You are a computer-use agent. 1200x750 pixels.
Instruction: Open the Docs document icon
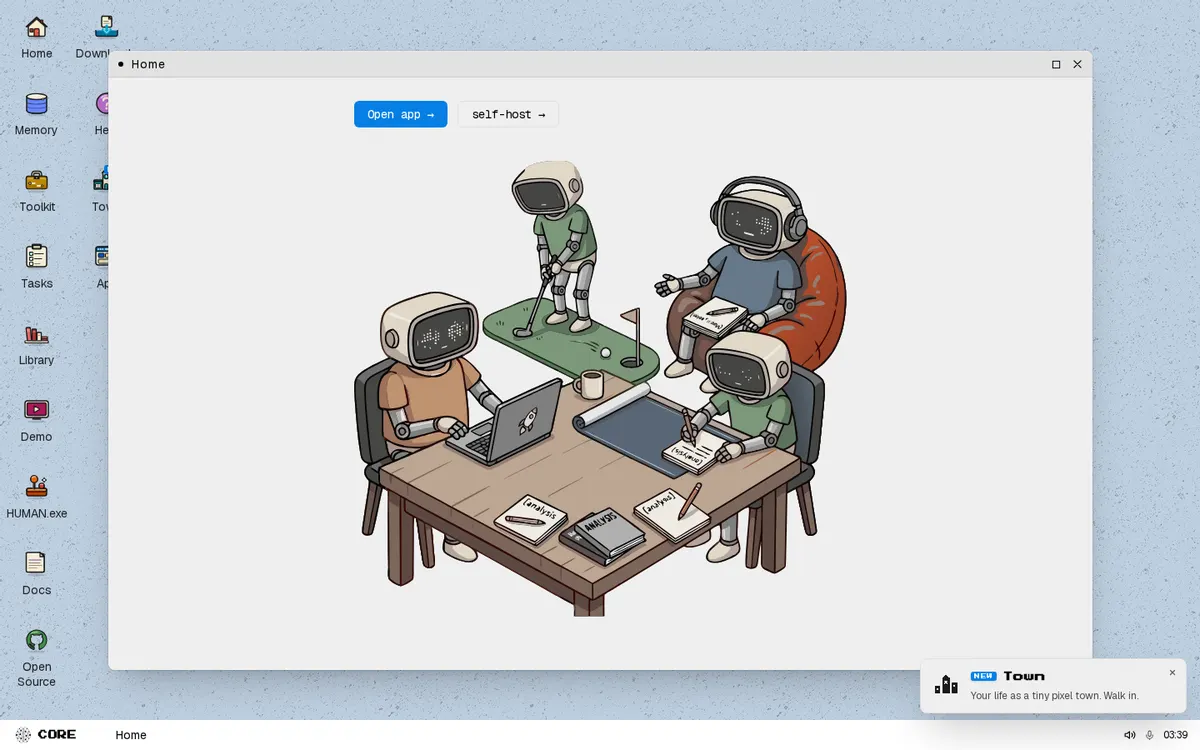click(x=36, y=574)
